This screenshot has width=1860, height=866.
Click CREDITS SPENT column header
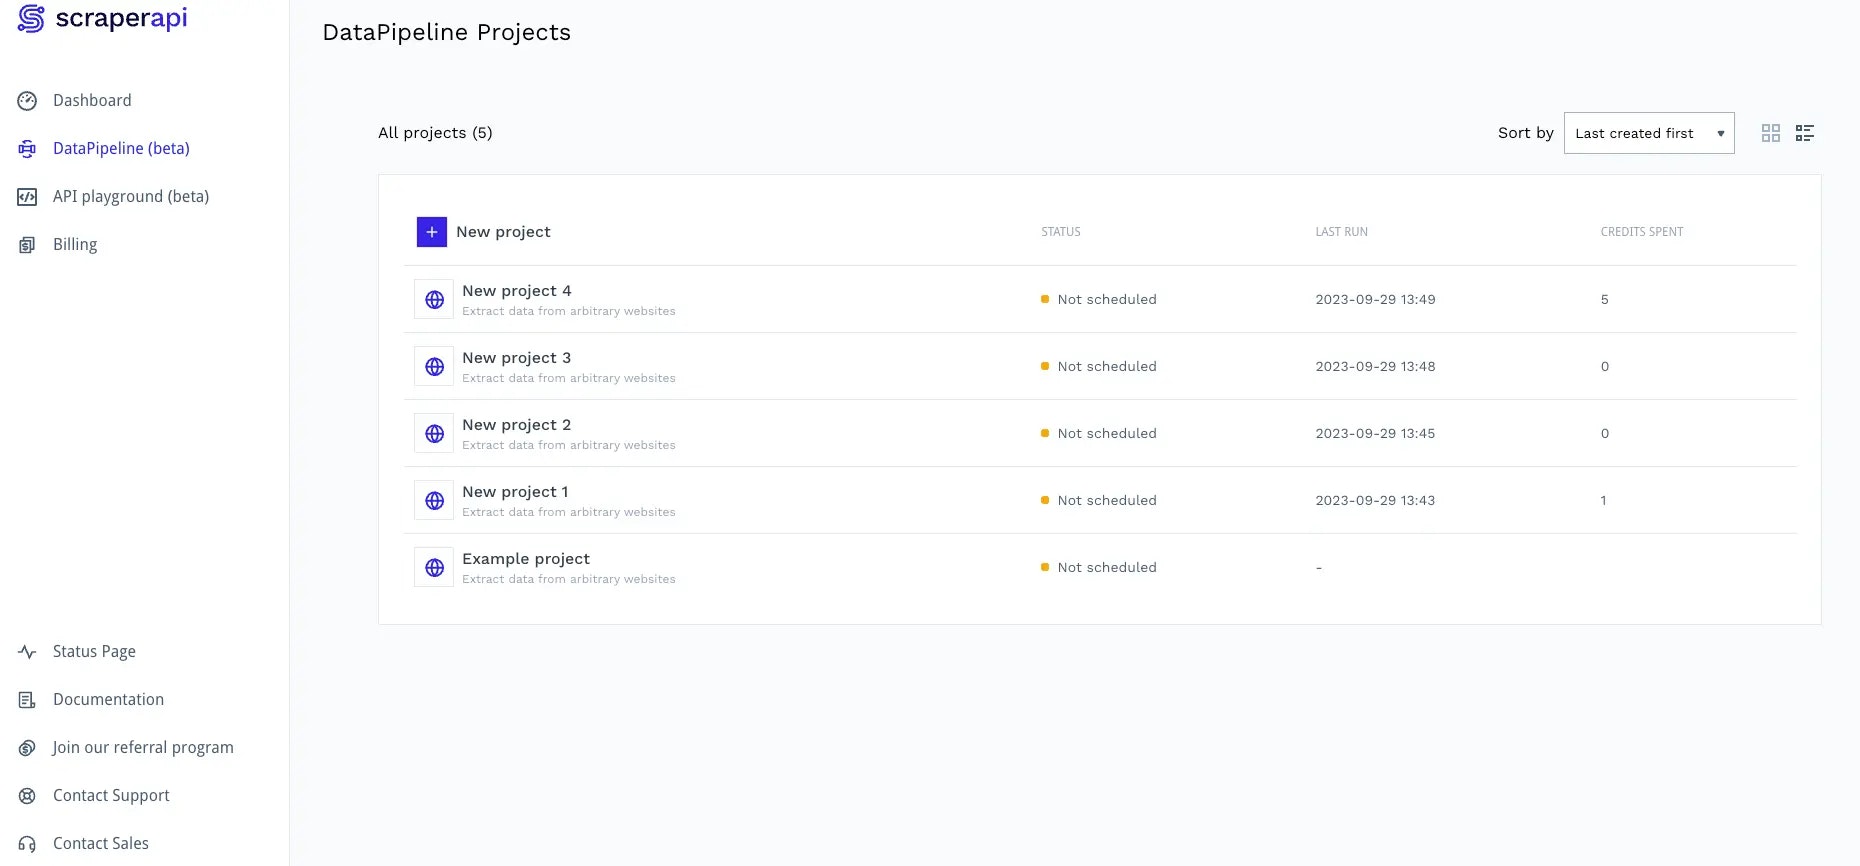click(1642, 232)
